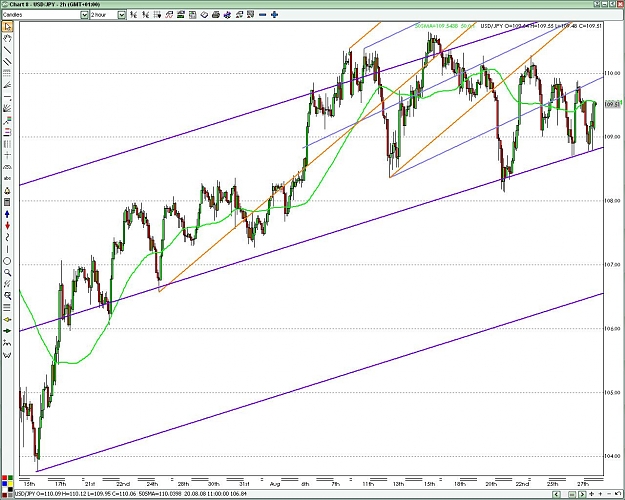Select the blue up arrow marker

[7, 214]
